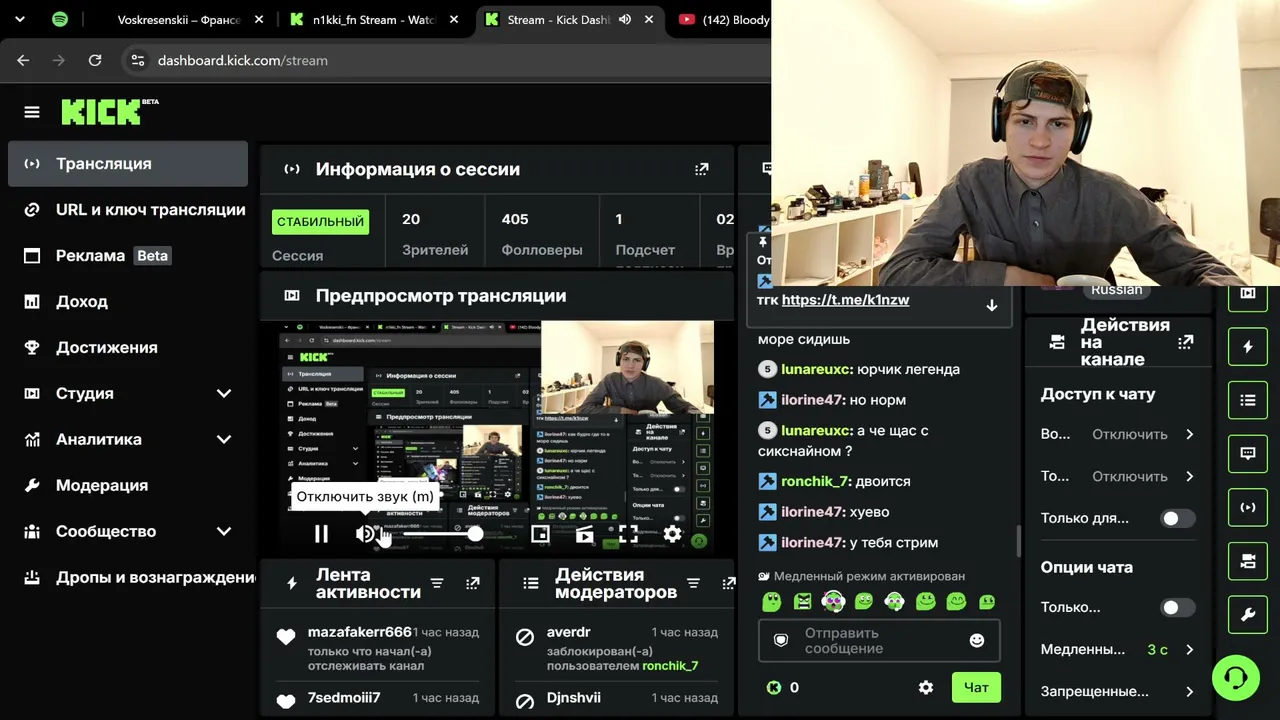Insert the last green emote in the row
Screen dimensions: 1280x720
point(987,601)
